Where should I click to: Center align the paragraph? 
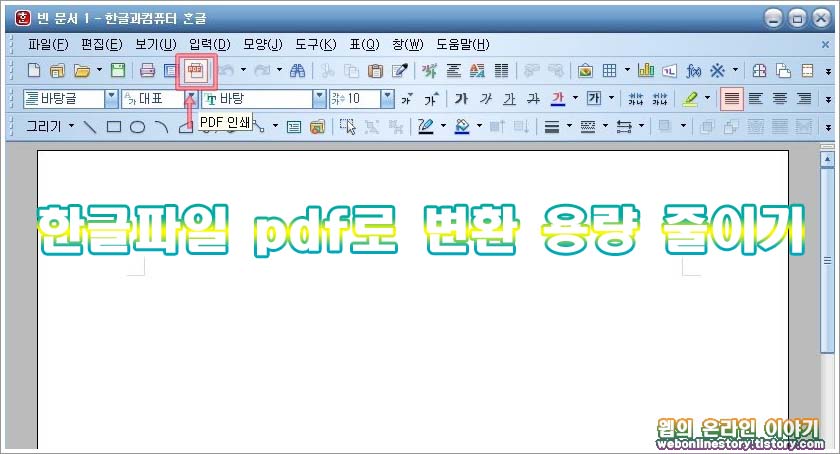(780, 99)
